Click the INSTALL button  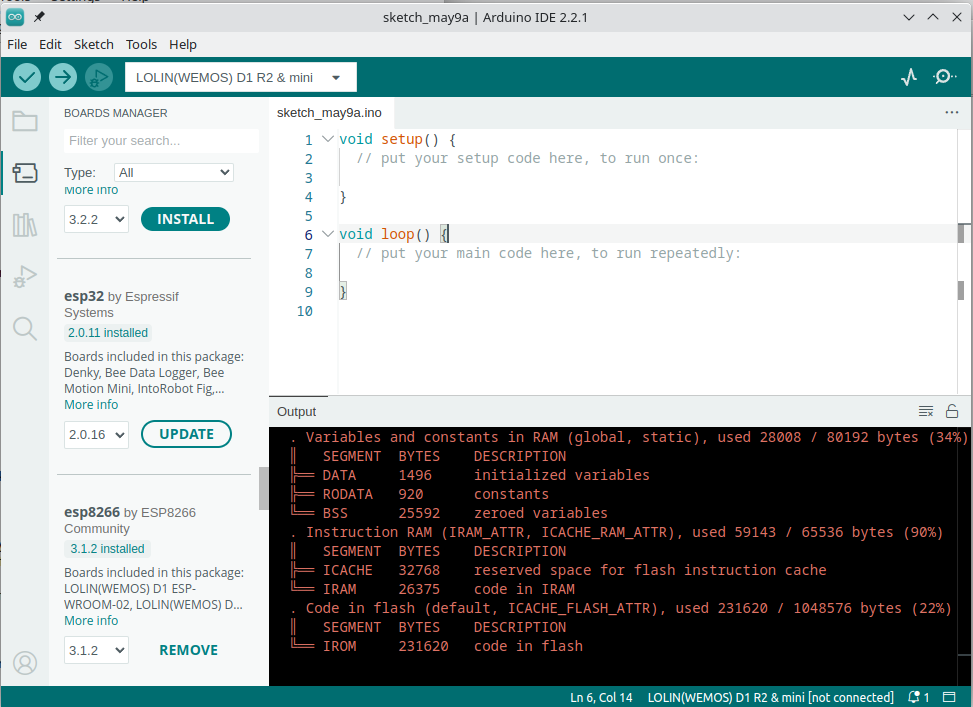[x=186, y=219]
